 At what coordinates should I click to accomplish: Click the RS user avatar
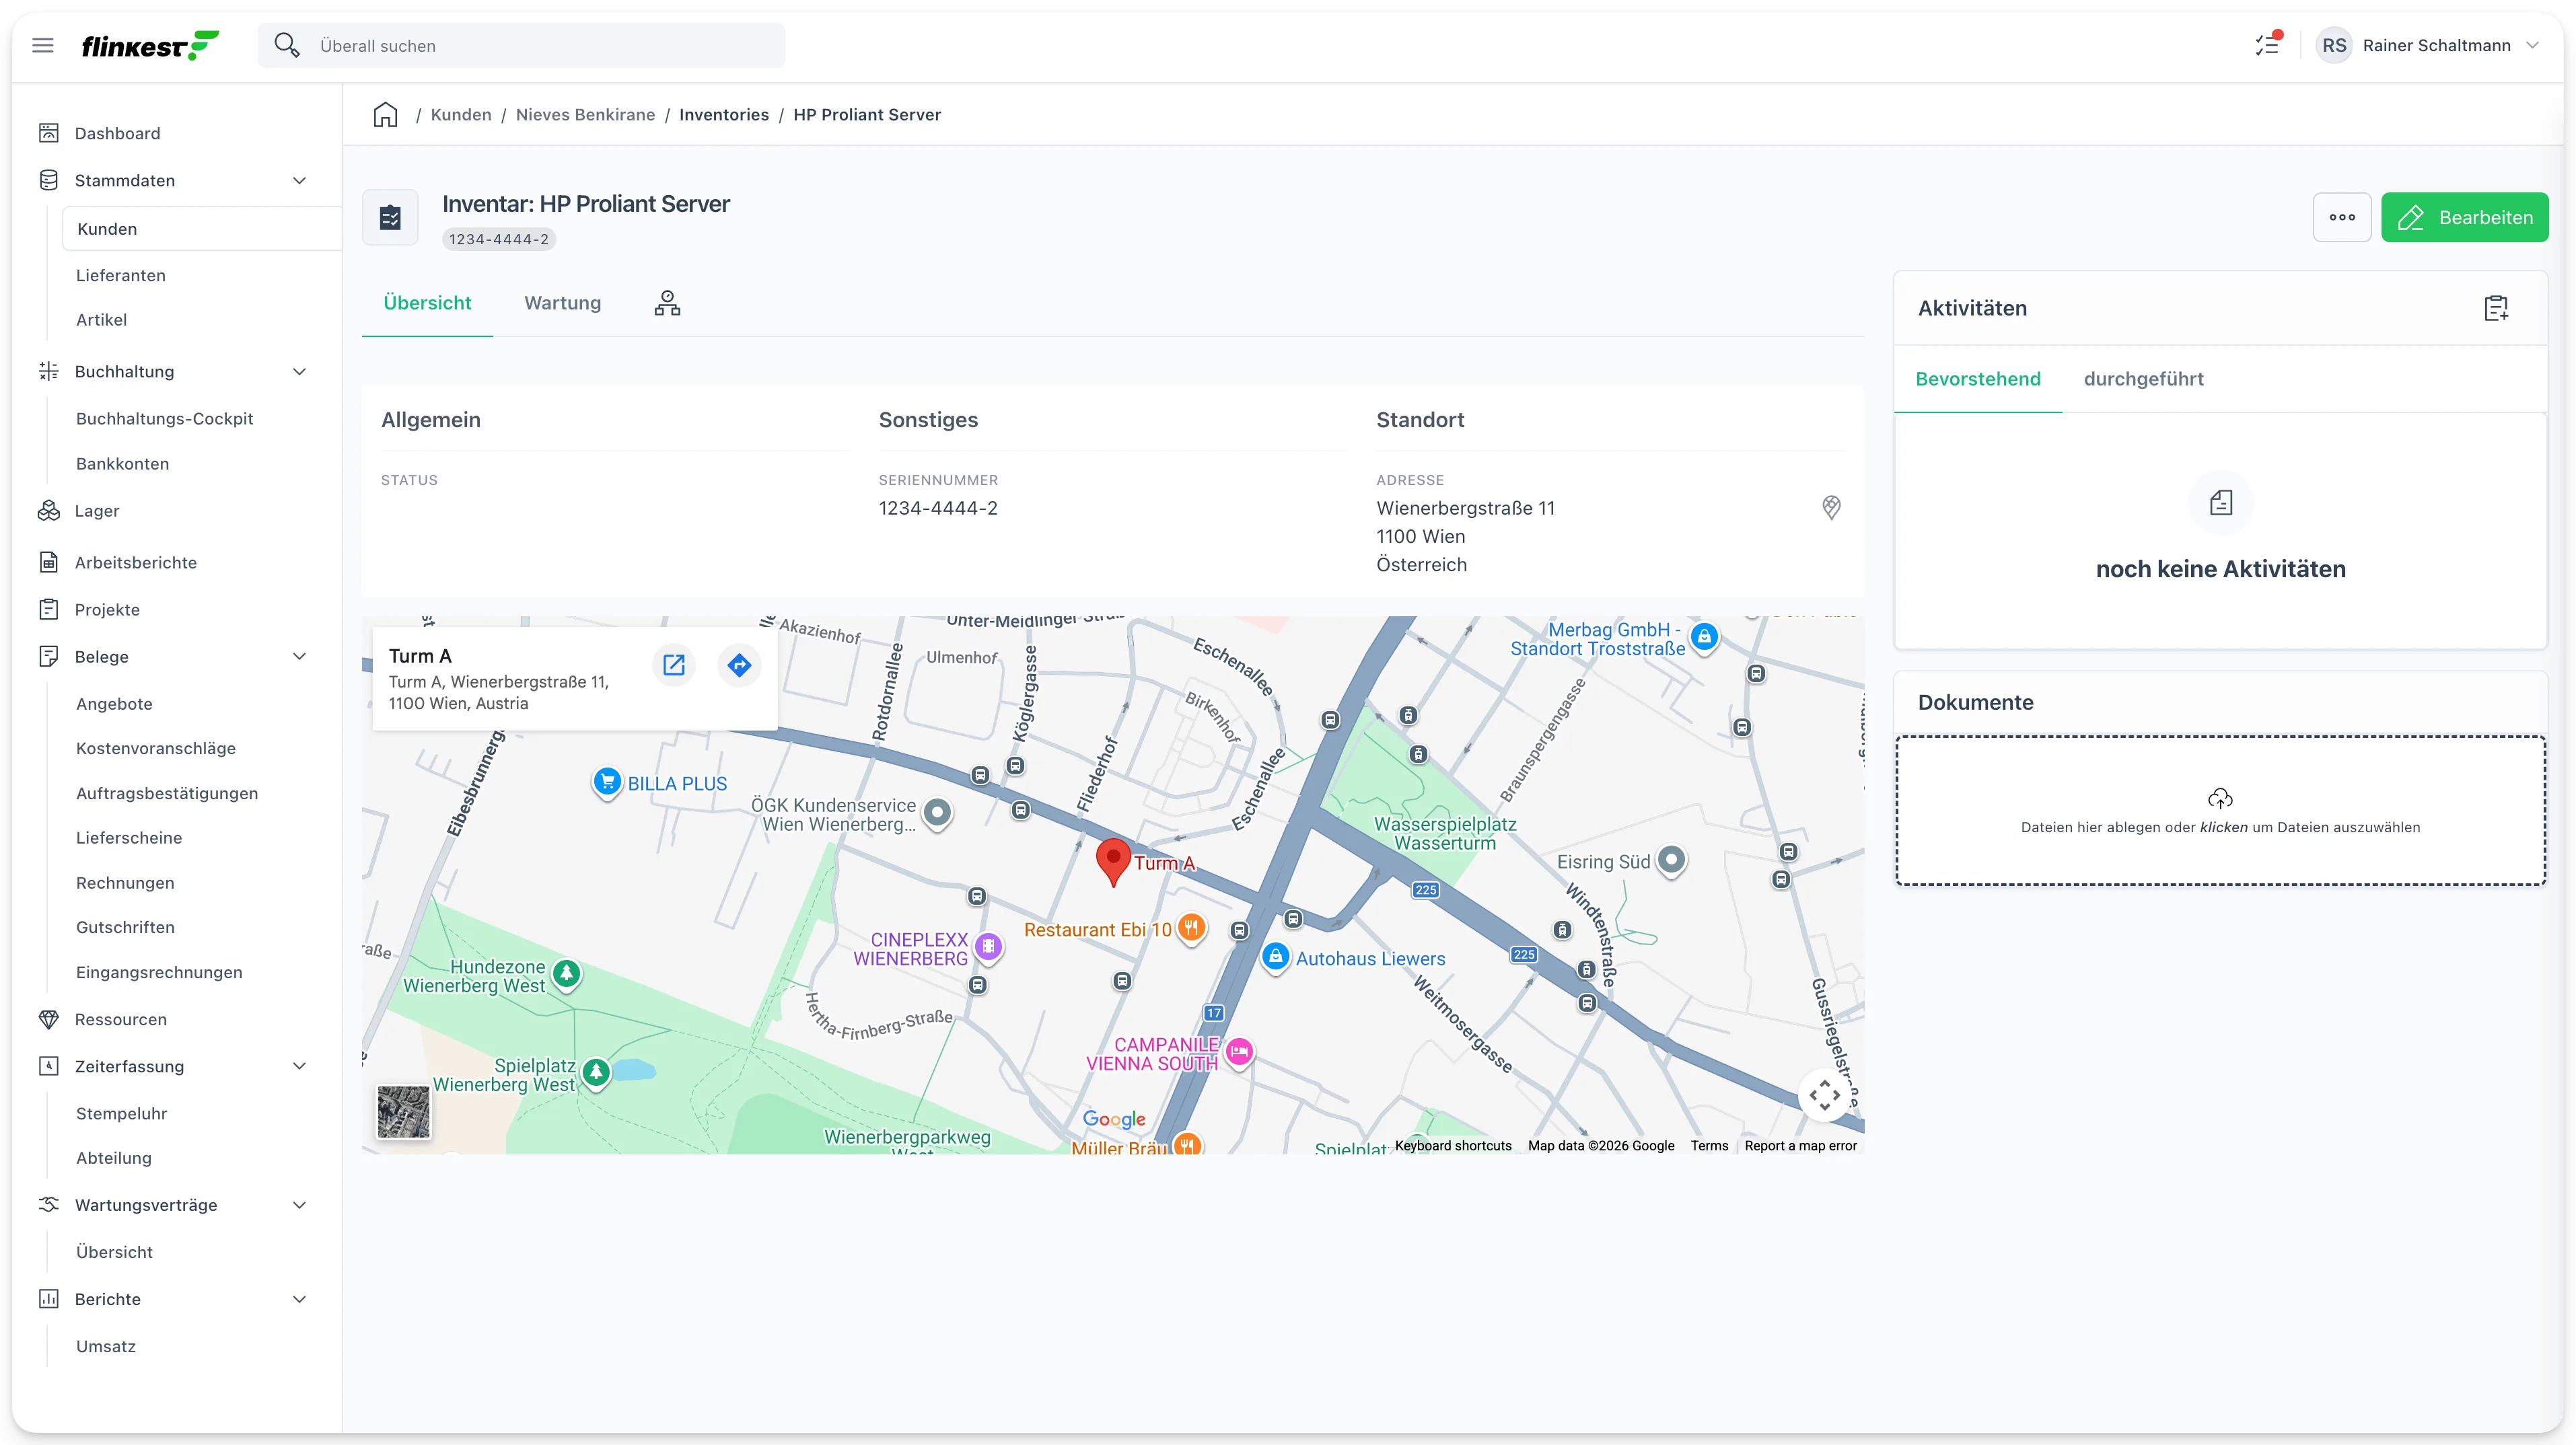point(2334,45)
